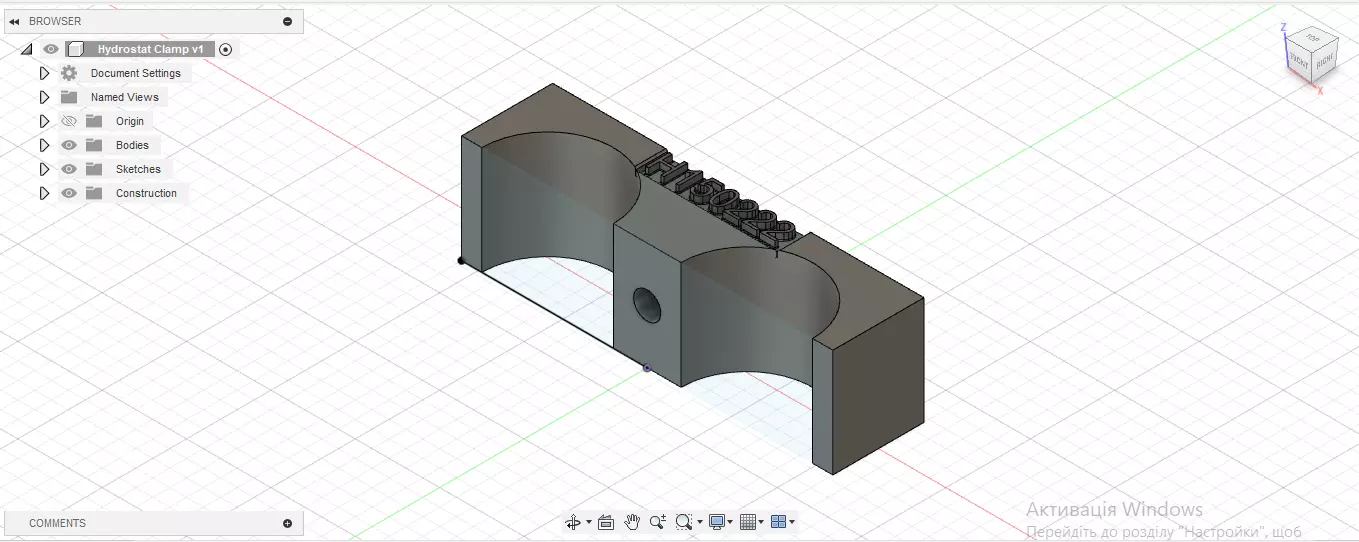This screenshot has width=1359, height=542.
Task: Select Origin tree item
Action: [x=130, y=121]
